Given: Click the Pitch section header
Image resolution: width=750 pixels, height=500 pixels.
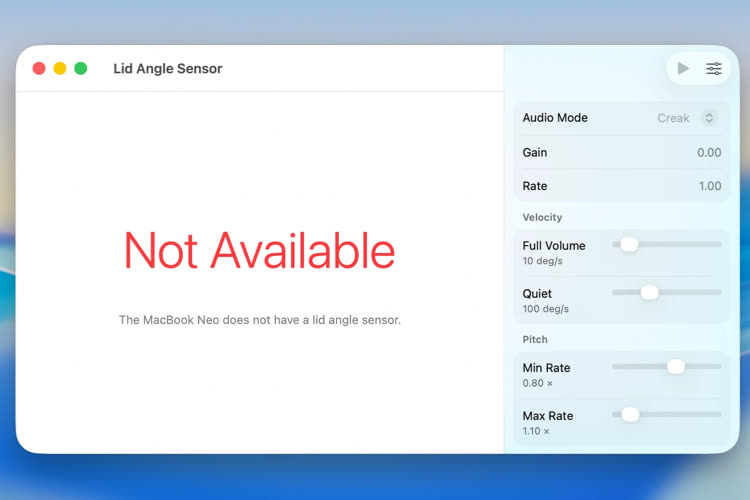Looking at the screenshot, I should pyautogui.click(x=535, y=340).
